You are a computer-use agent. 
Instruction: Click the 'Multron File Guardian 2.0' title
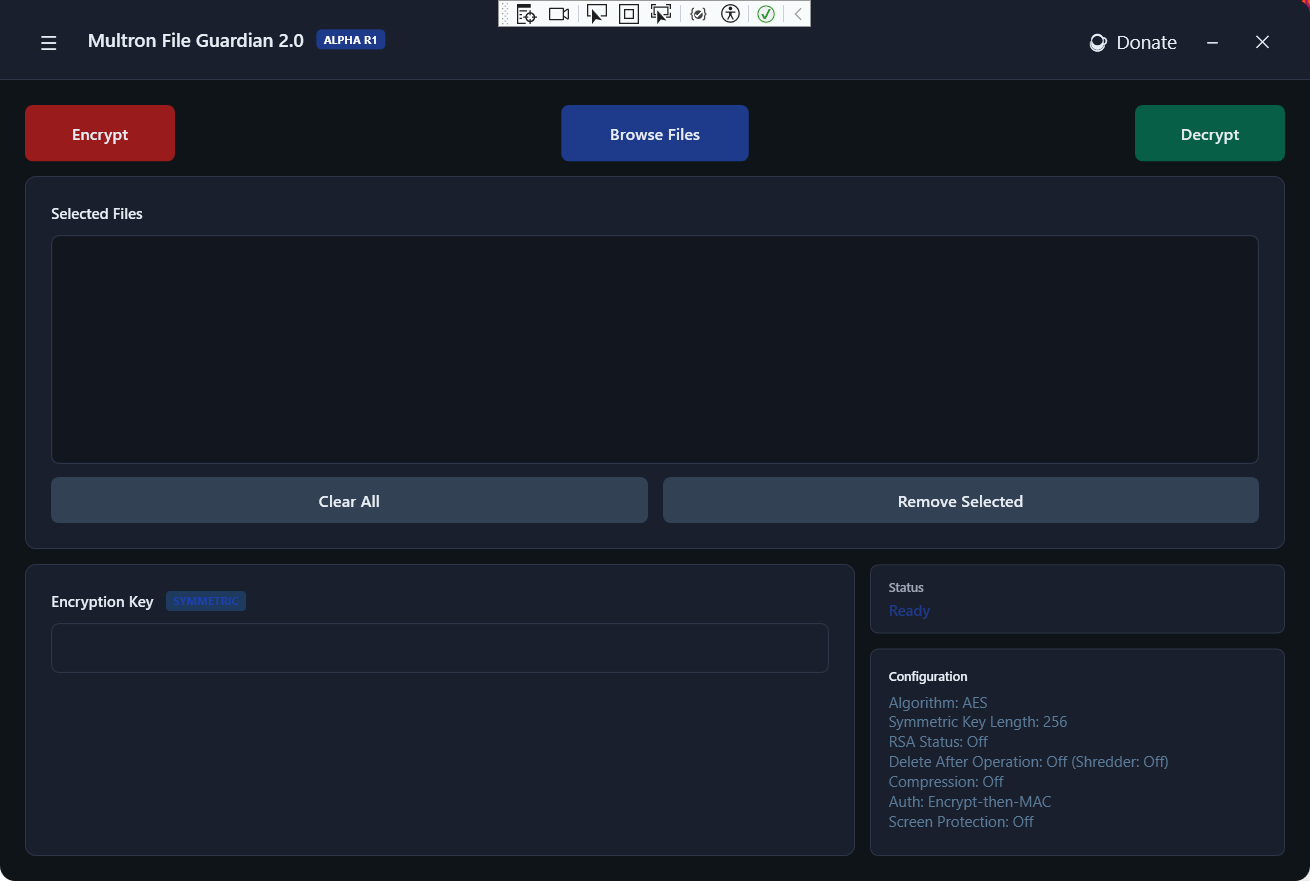[x=196, y=41]
